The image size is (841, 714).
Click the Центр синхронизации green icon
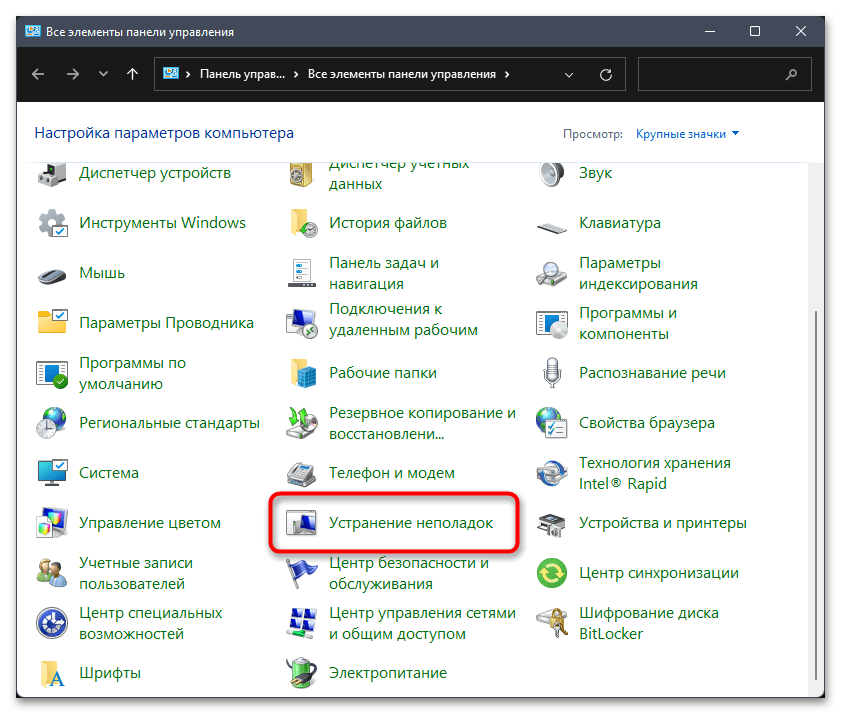[552, 572]
